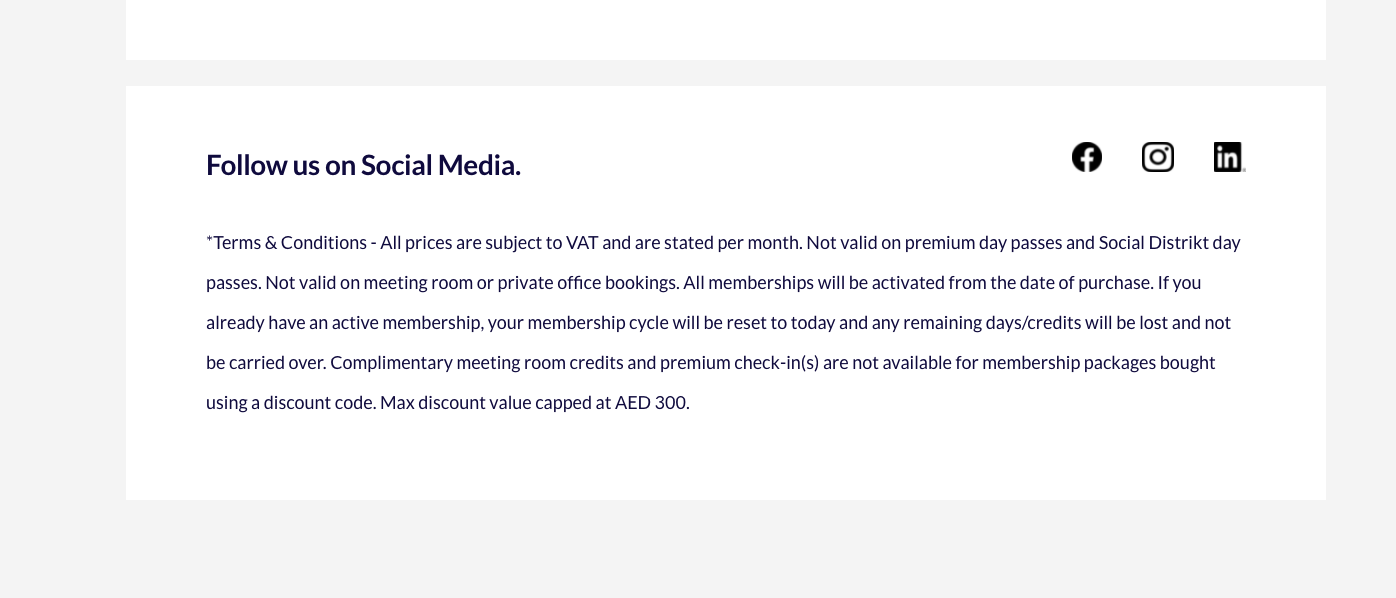Click the 'Social Distrikt day' phrase
This screenshot has width=1396, height=598.
(x=1170, y=243)
